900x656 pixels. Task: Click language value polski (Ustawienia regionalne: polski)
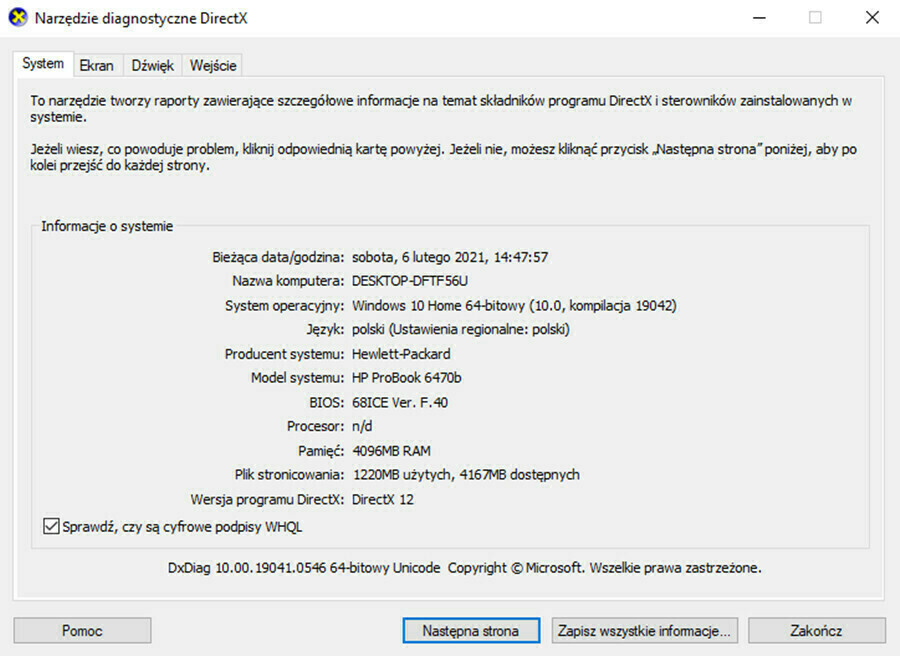click(x=461, y=329)
